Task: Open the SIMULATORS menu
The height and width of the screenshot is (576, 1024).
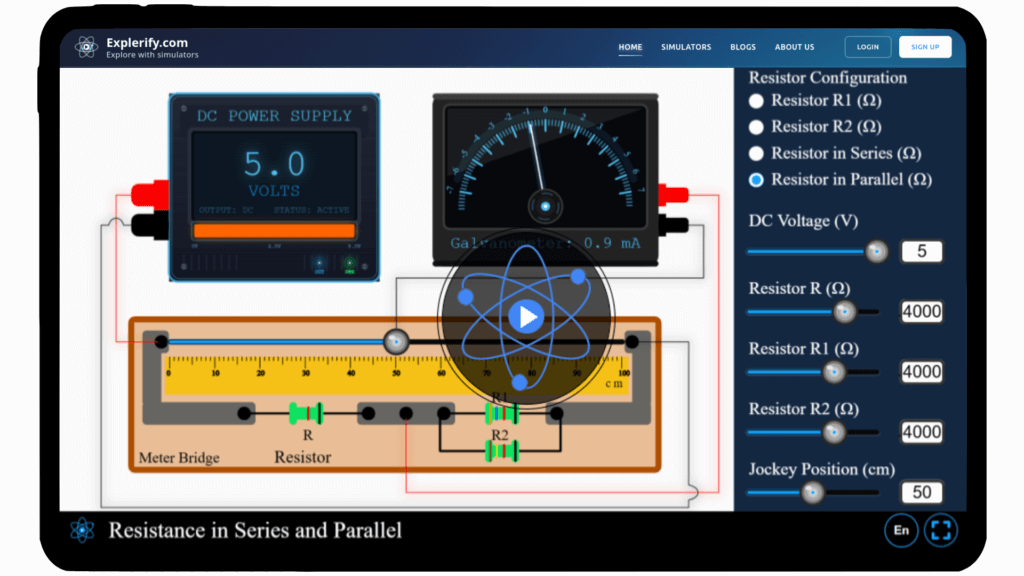Action: tap(686, 46)
